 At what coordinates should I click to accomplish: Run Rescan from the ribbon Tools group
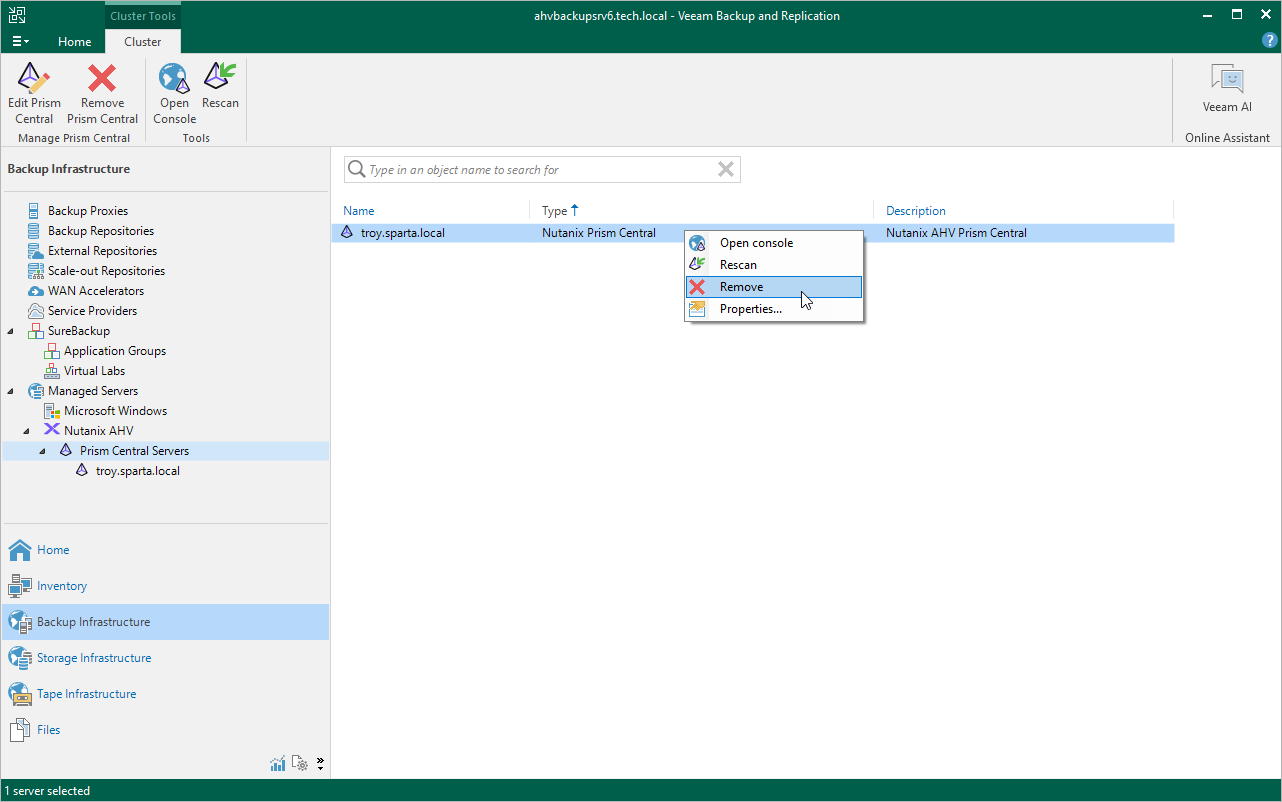220,86
